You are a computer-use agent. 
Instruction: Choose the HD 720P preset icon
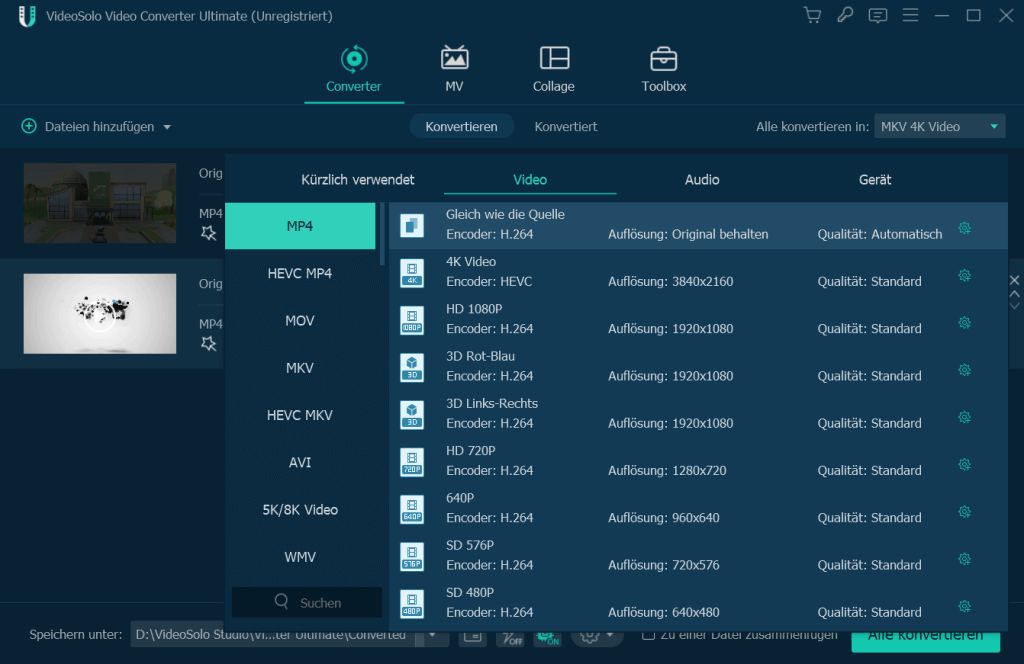point(411,462)
